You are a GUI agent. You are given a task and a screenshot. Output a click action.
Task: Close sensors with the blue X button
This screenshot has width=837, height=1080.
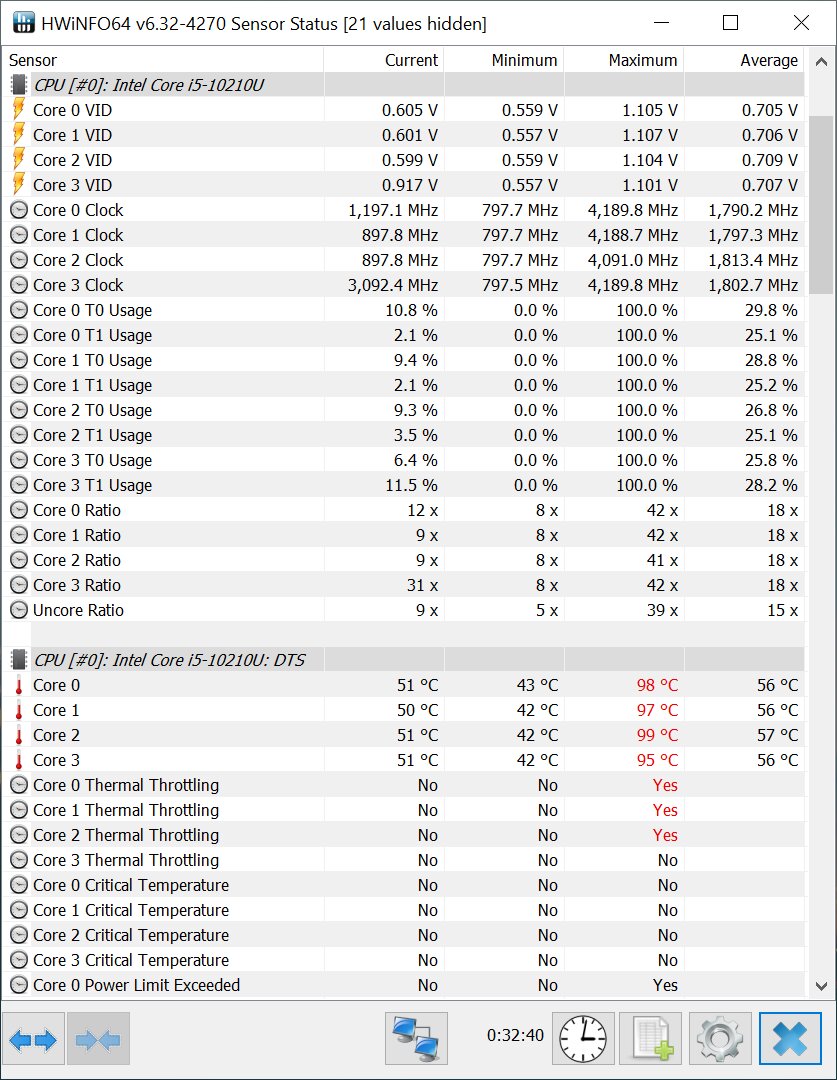pyautogui.click(x=790, y=1039)
